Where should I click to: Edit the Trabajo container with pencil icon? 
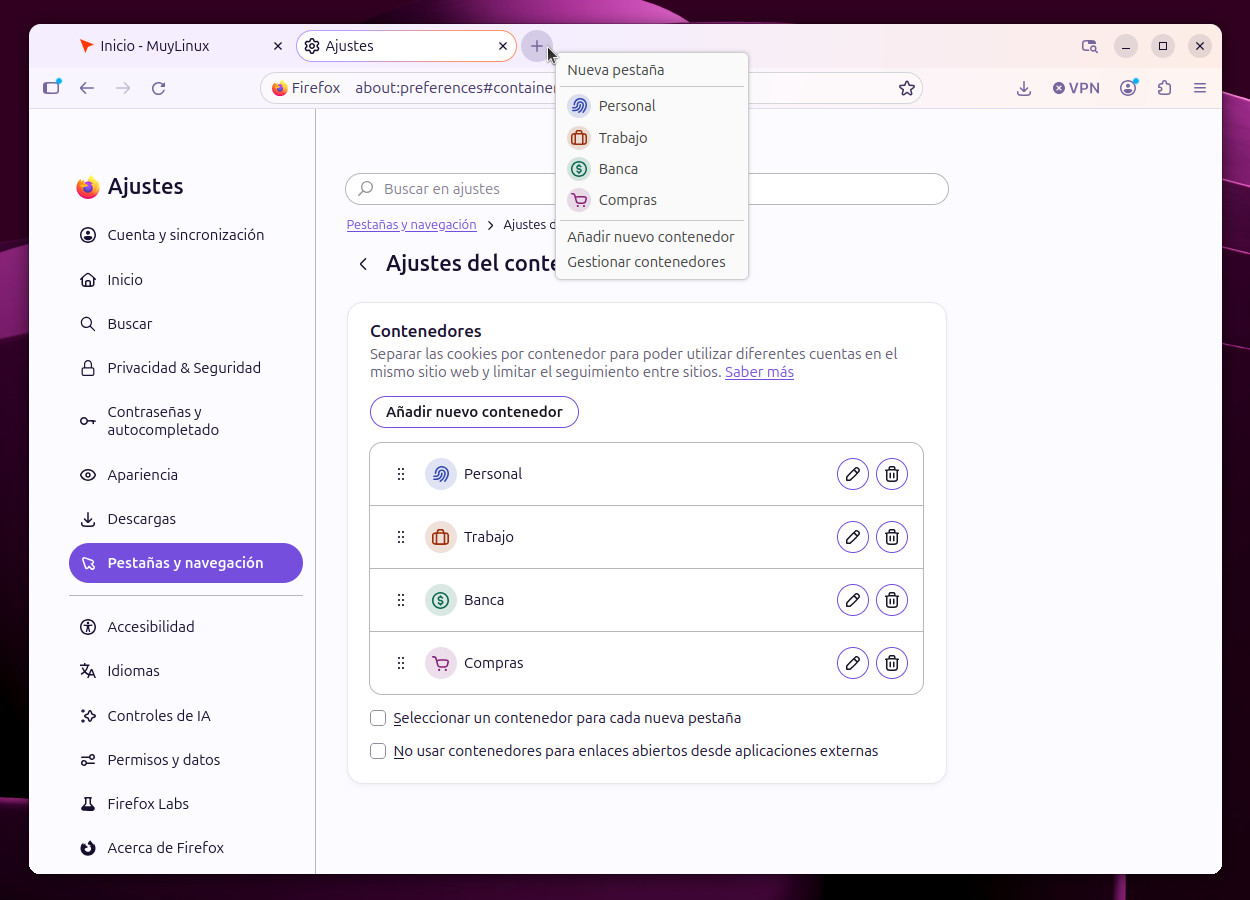tap(853, 537)
